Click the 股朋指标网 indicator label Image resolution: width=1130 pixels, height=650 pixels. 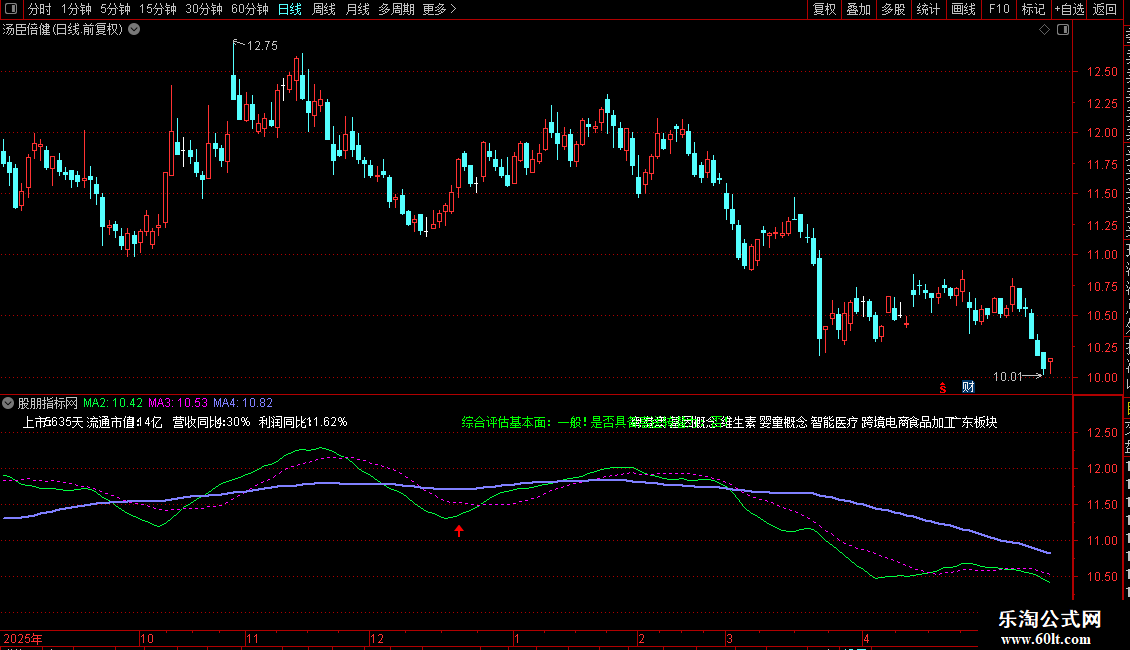coord(48,403)
